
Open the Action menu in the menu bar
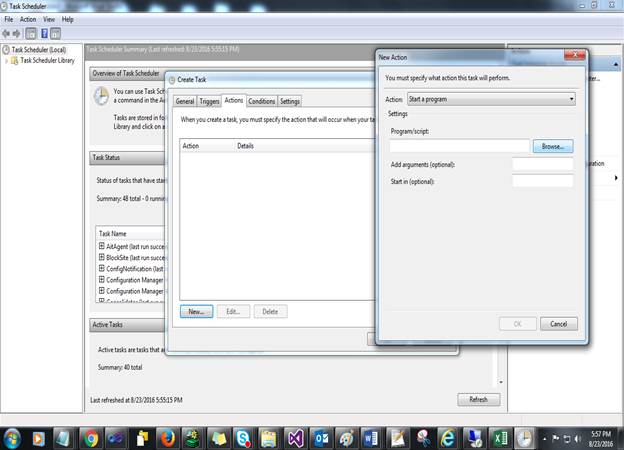tap(28, 19)
